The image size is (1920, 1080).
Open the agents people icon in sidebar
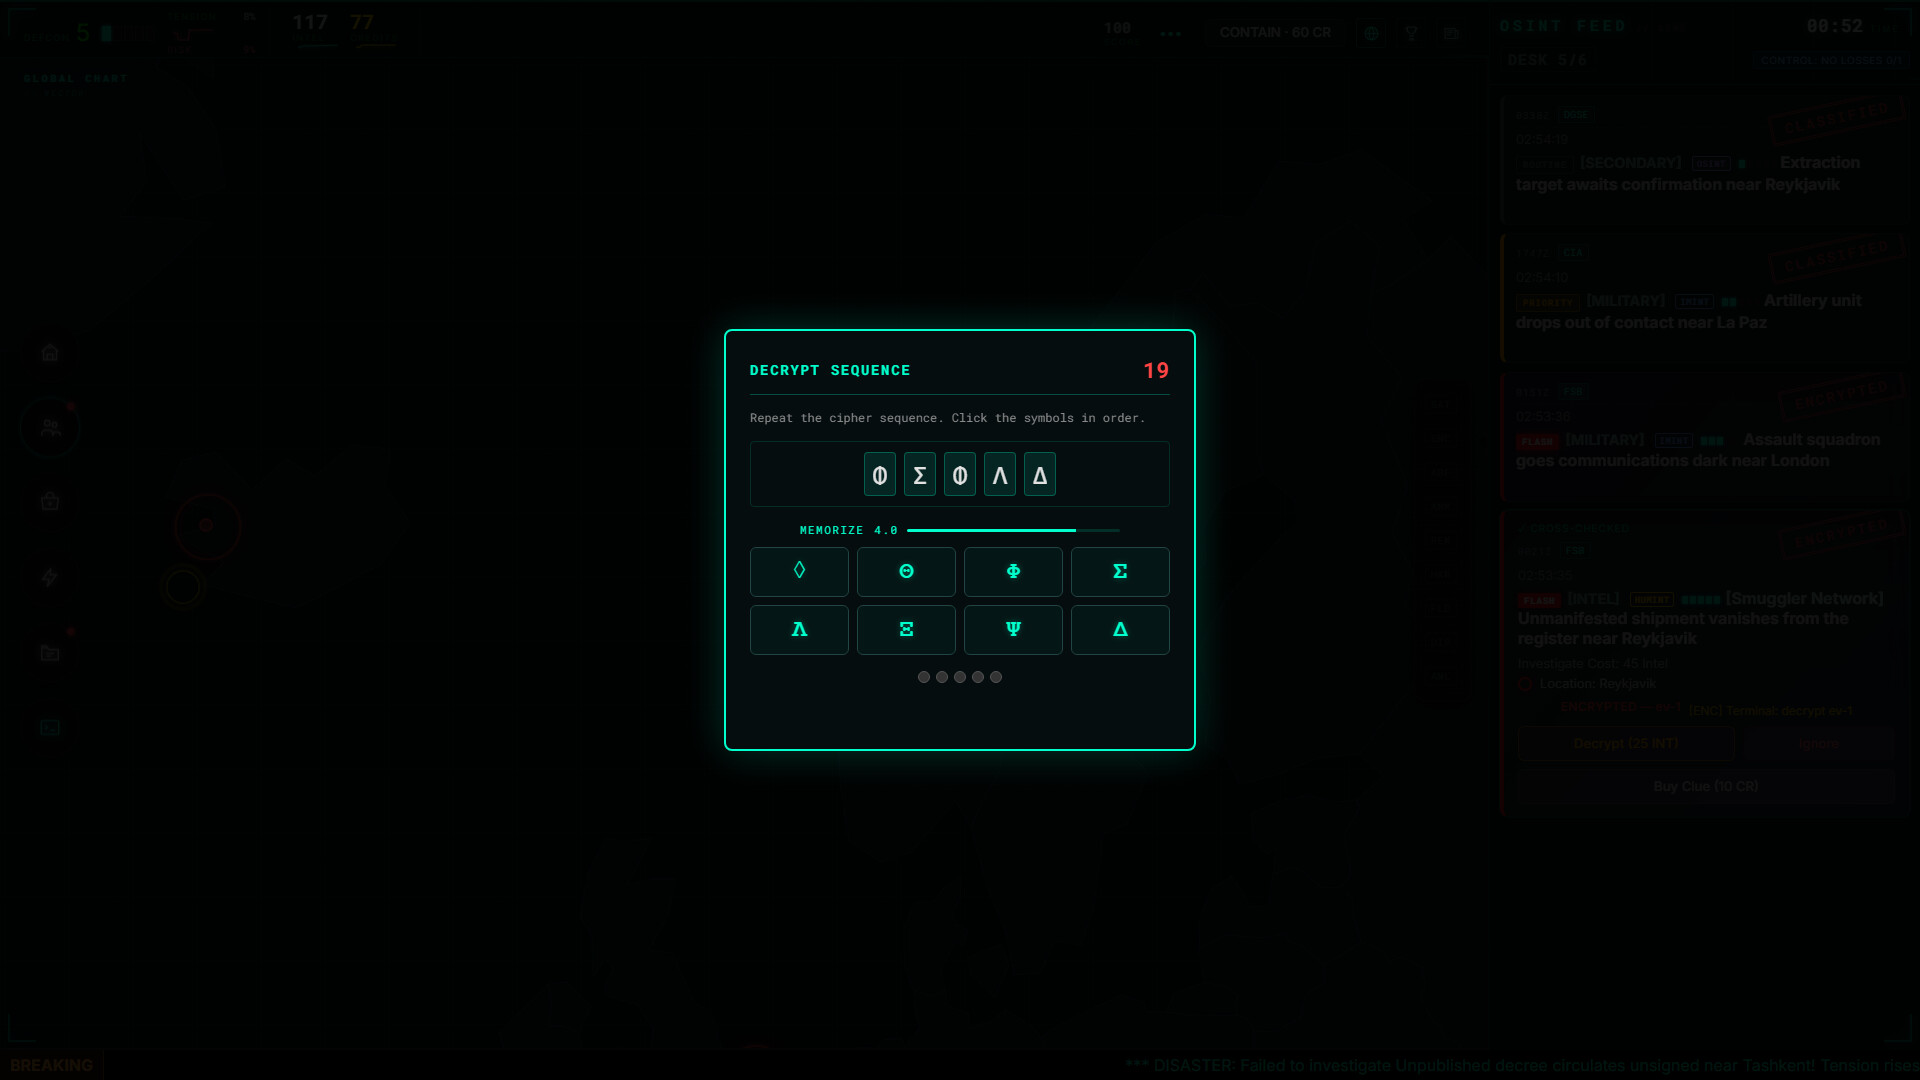pos(50,428)
